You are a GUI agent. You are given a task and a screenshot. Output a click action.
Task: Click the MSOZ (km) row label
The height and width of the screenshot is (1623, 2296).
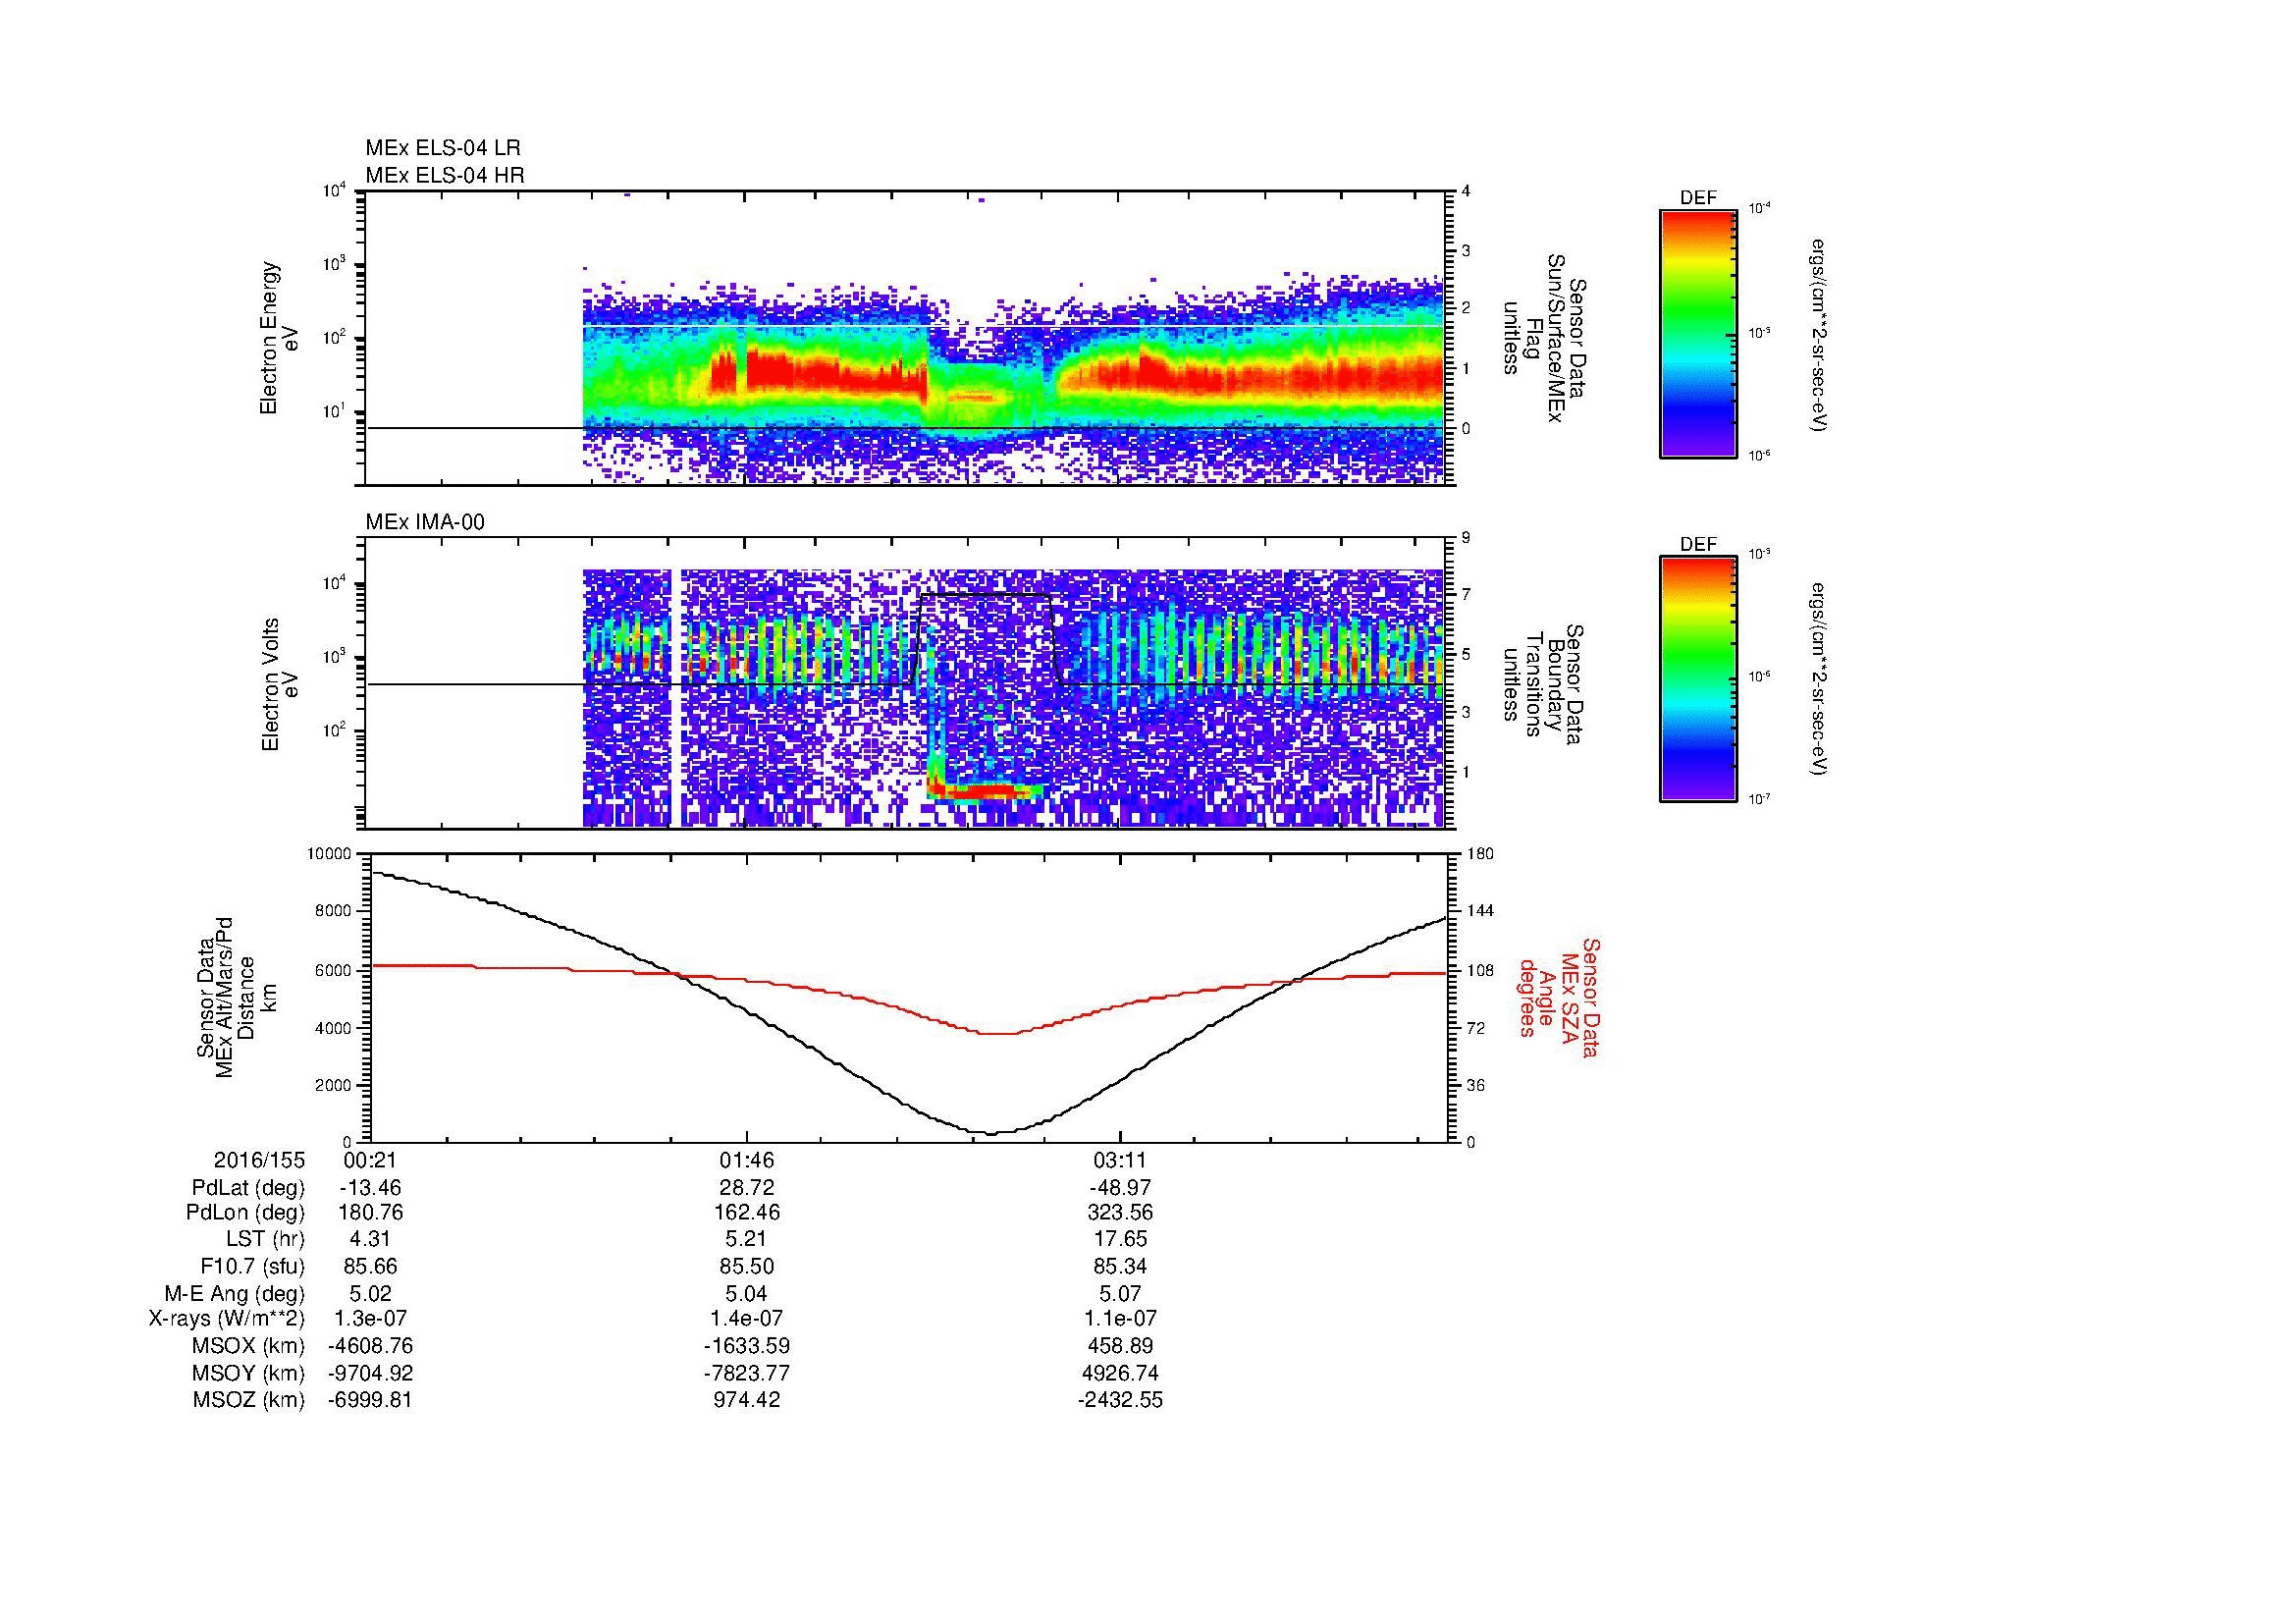(x=249, y=1400)
